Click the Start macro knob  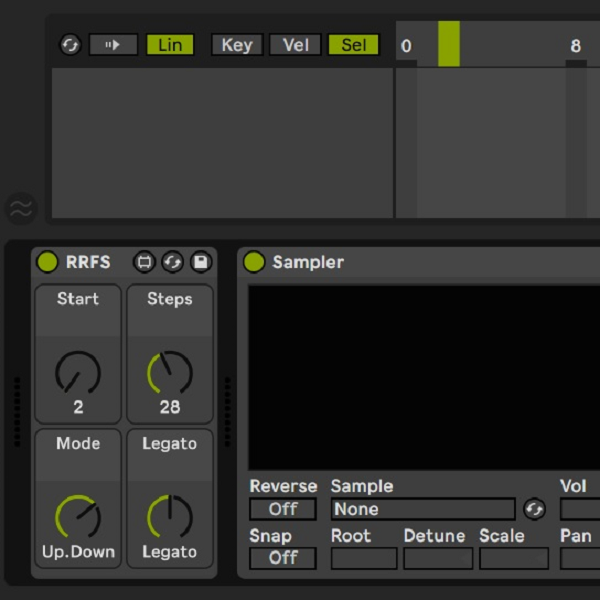pos(78,374)
